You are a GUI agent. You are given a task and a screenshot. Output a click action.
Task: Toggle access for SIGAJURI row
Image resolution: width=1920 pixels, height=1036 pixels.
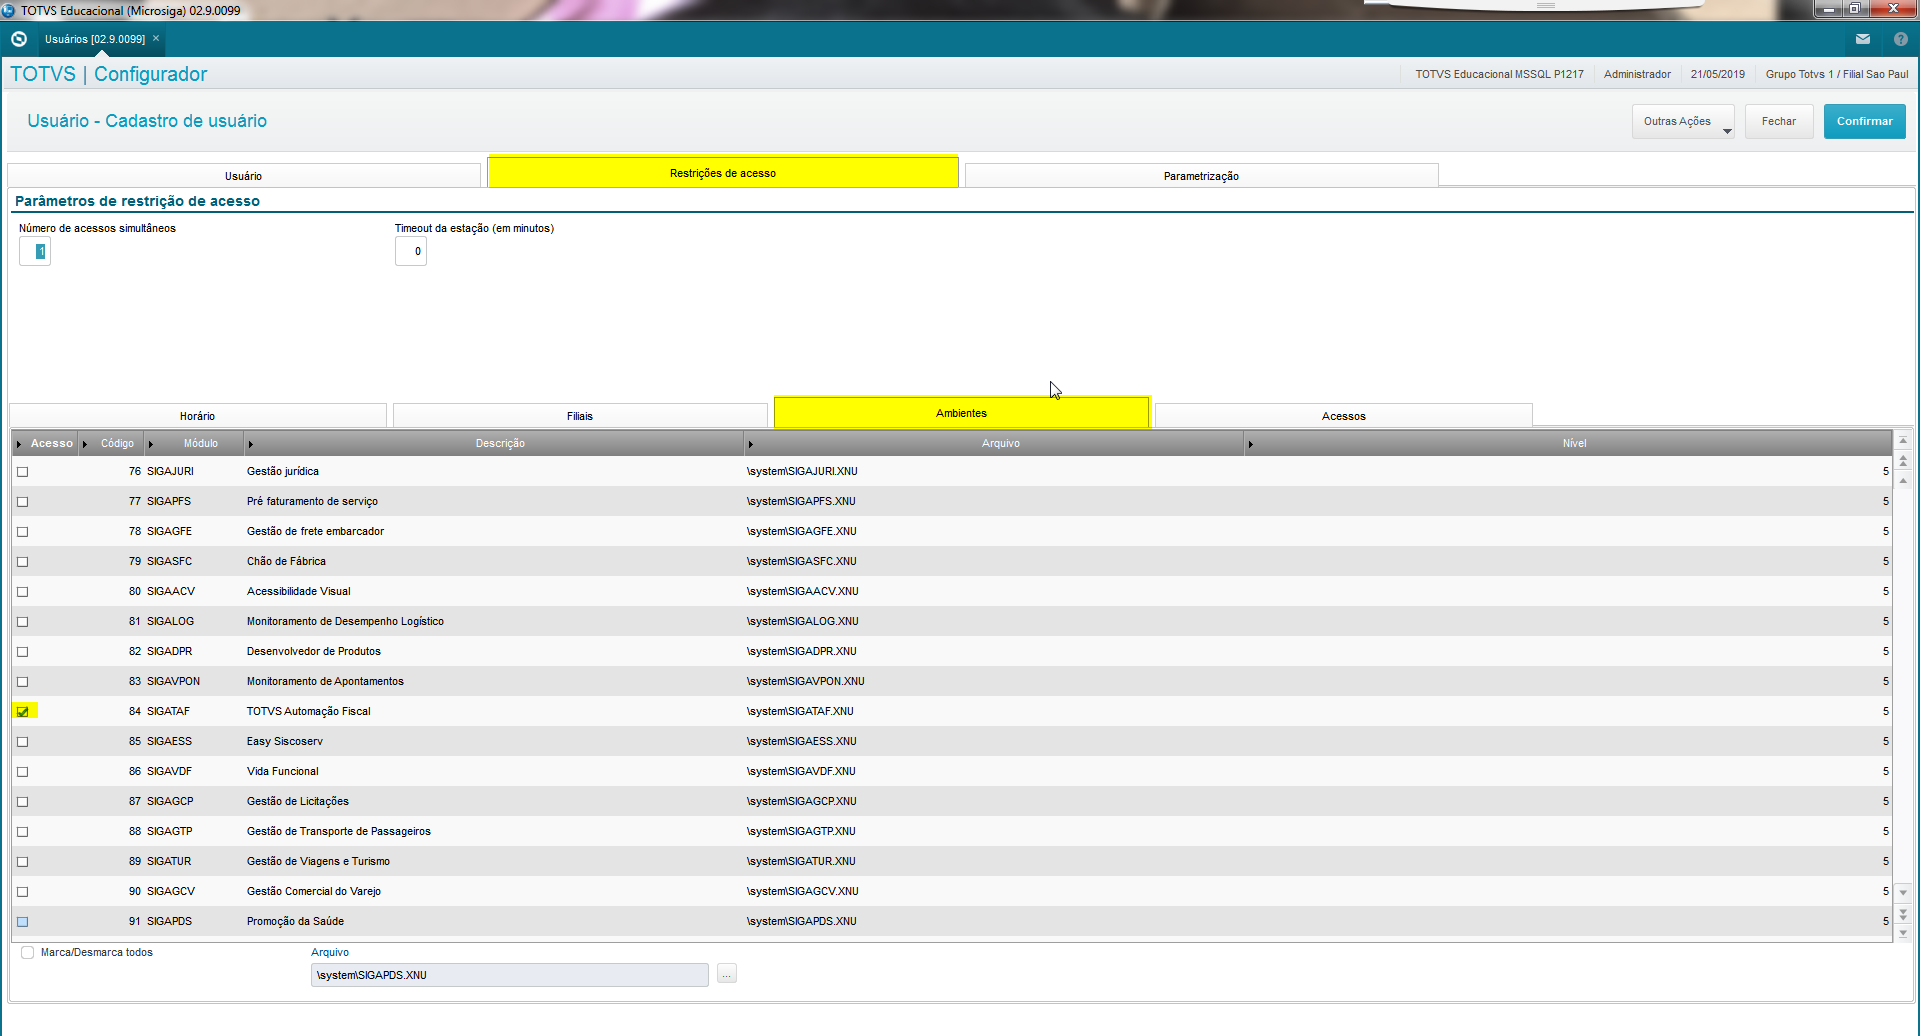tap(22, 471)
